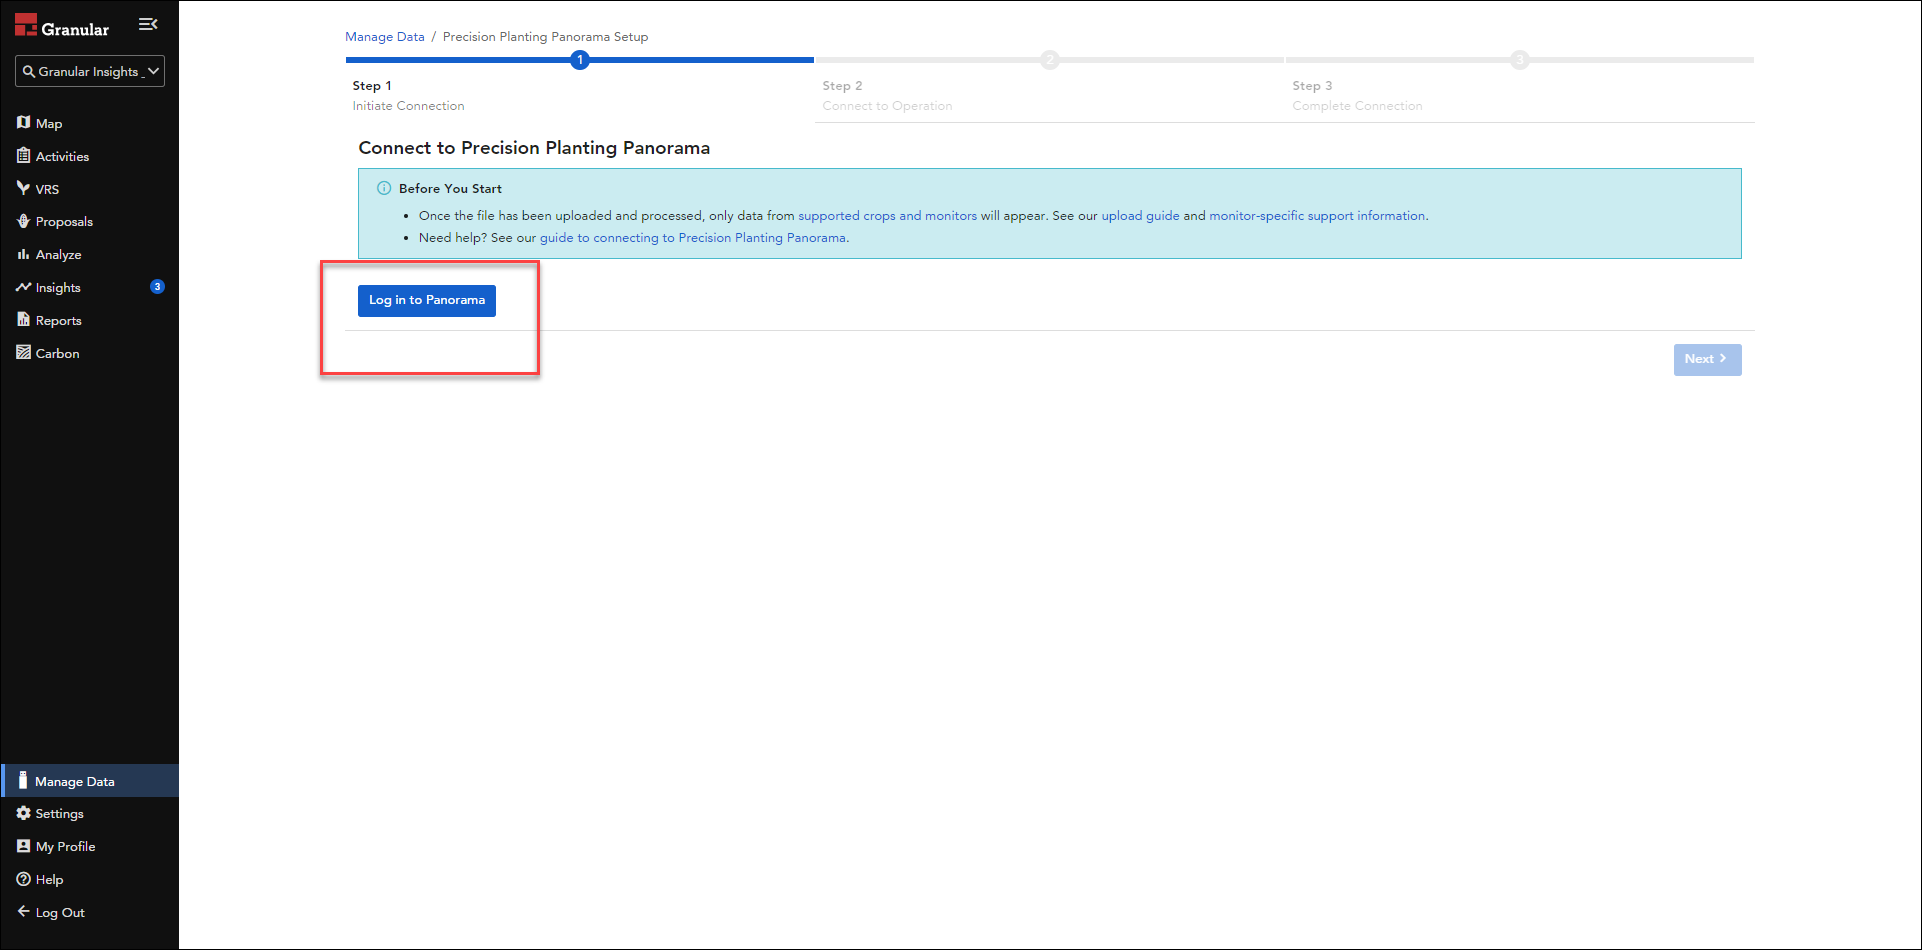Choose the Log Out menu item

(90, 913)
